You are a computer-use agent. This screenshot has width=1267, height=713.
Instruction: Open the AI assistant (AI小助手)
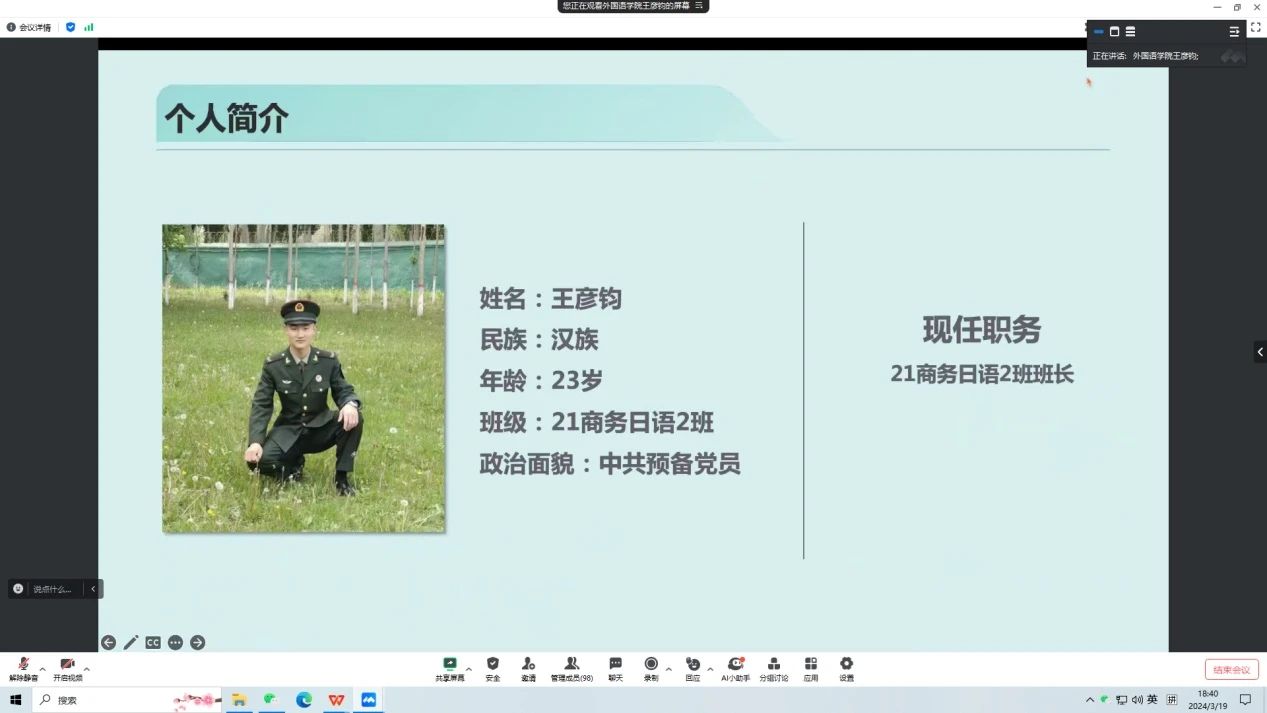coord(735,668)
